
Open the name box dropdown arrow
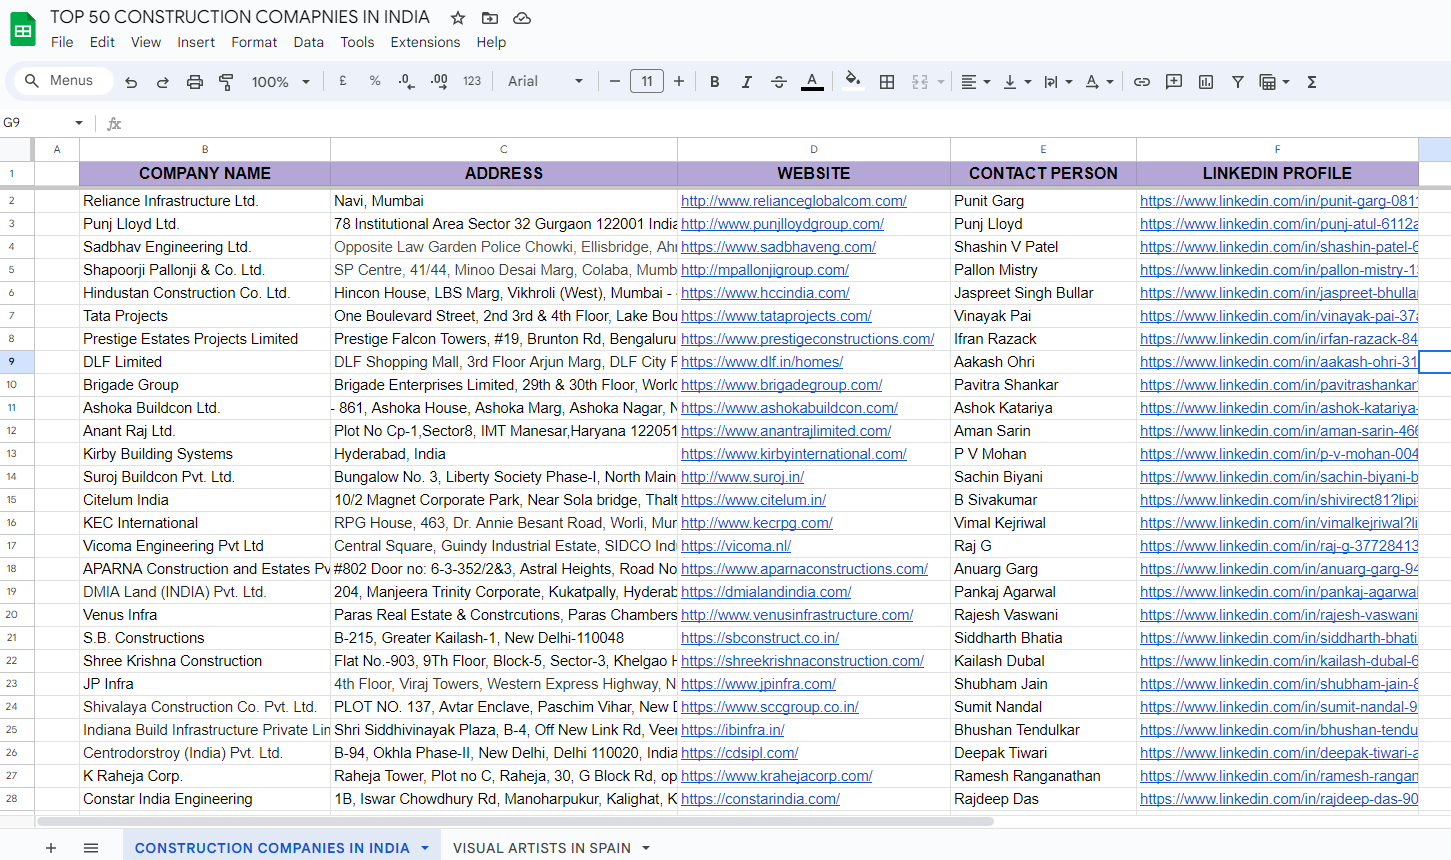(79, 123)
